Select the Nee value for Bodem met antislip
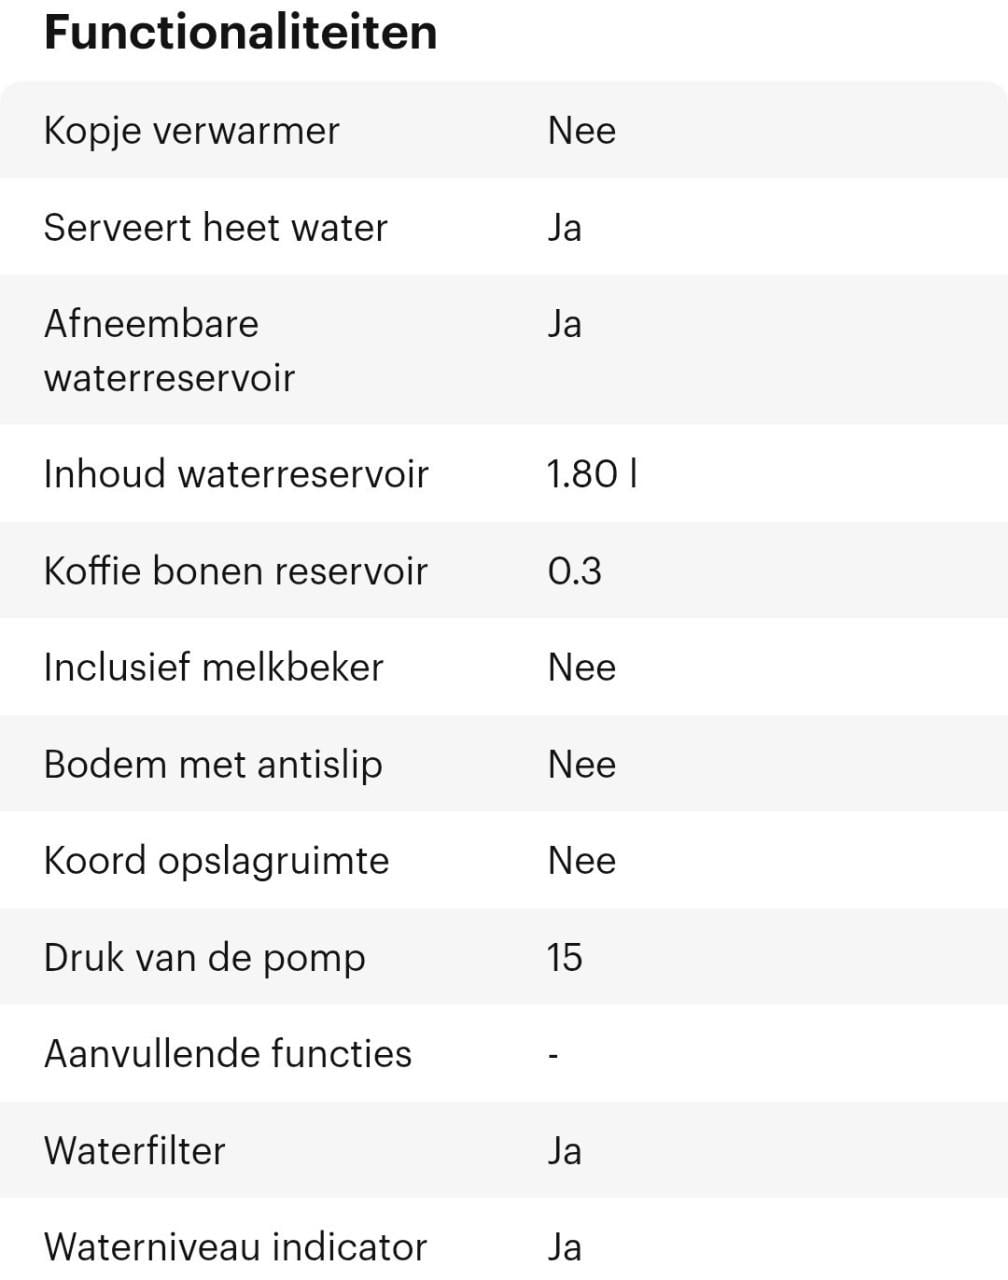 [581, 764]
